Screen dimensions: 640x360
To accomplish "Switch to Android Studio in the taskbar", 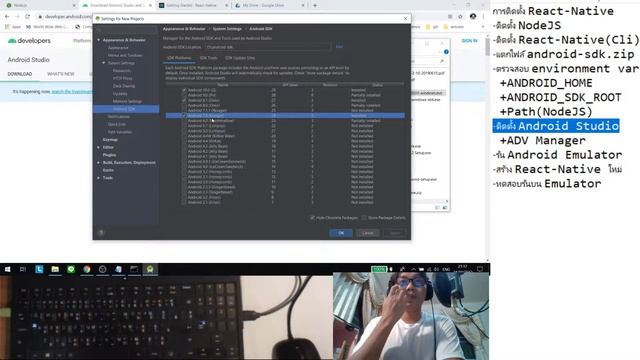I will [x=150, y=269].
